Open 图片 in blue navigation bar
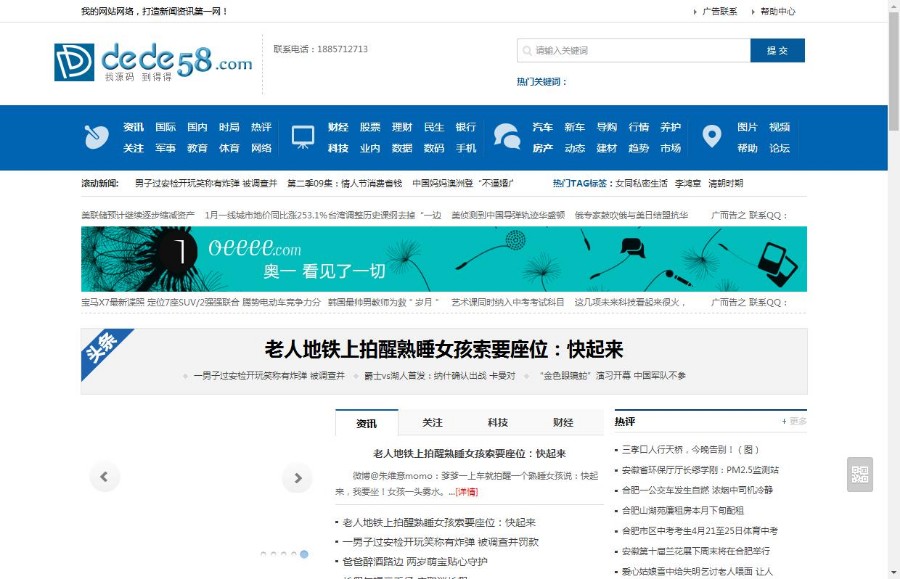The height and width of the screenshot is (579, 900). (747, 127)
